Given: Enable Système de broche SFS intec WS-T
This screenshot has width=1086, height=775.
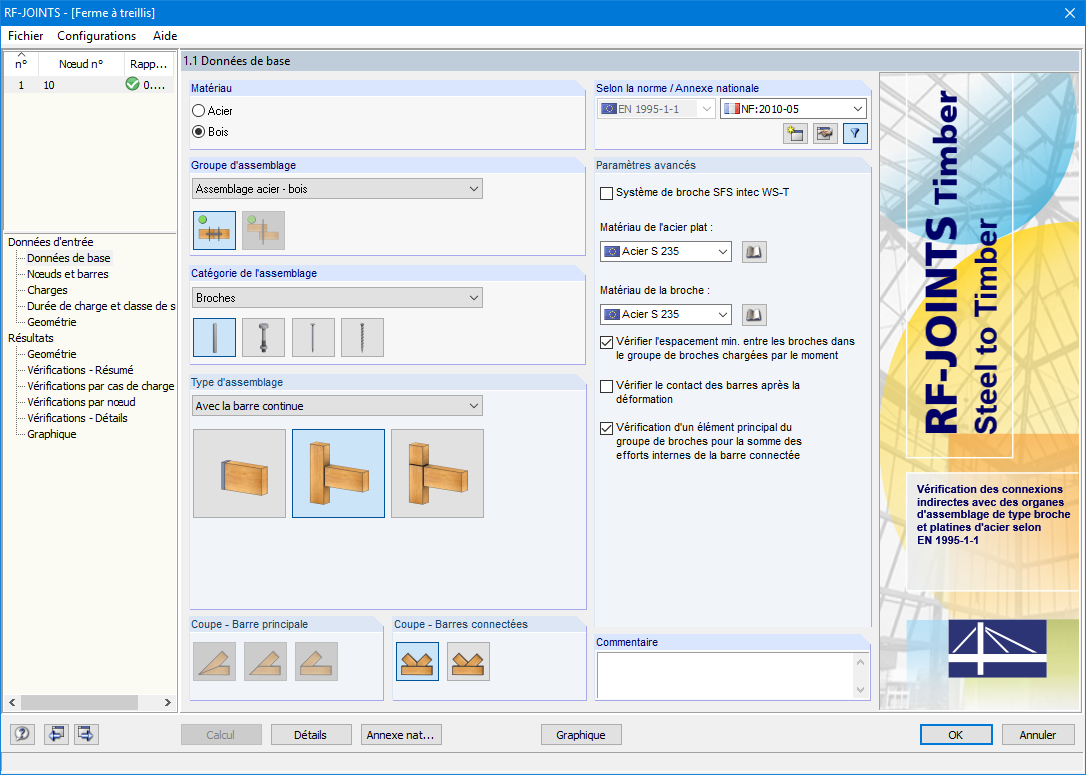Looking at the screenshot, I should [606, 193].
